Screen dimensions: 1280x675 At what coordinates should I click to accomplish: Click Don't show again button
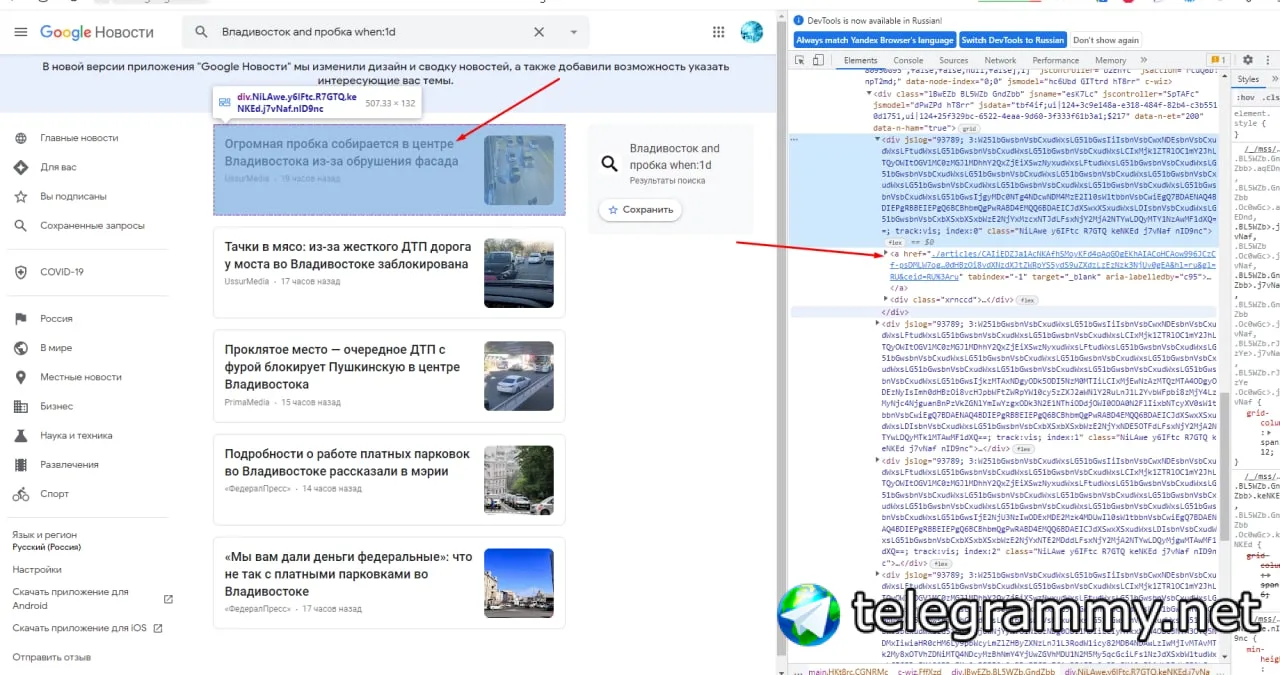click(x=1106, y=40)
